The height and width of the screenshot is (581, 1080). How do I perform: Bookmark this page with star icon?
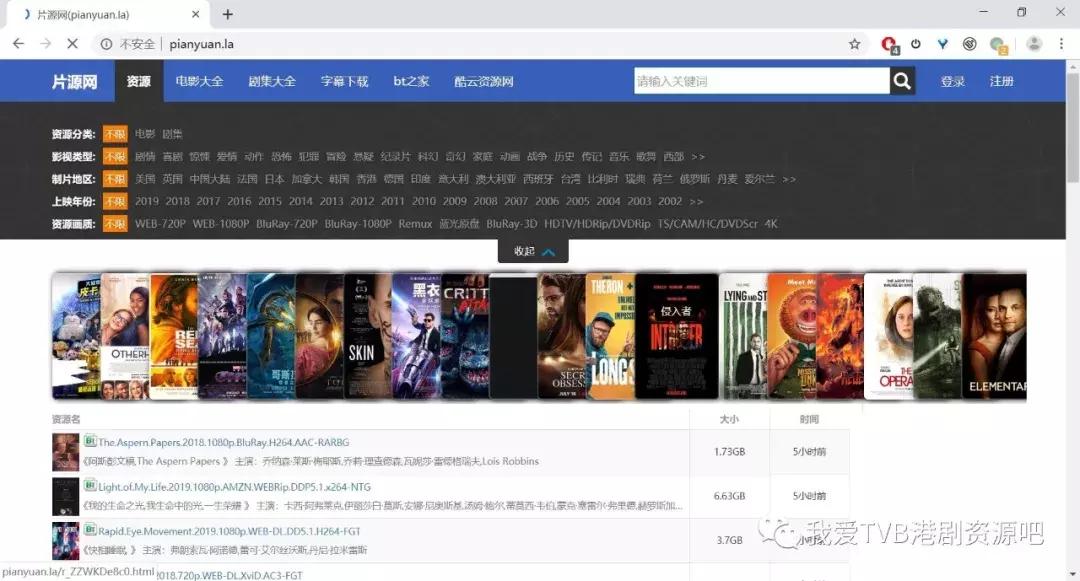coord(854,44)
